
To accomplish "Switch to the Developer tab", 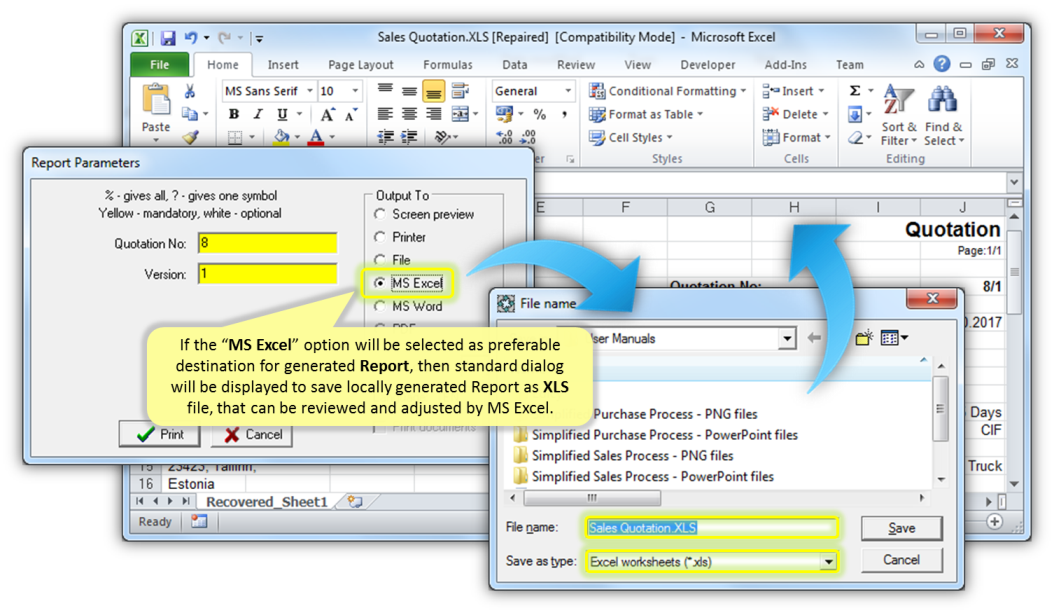I will click(708, 65).
